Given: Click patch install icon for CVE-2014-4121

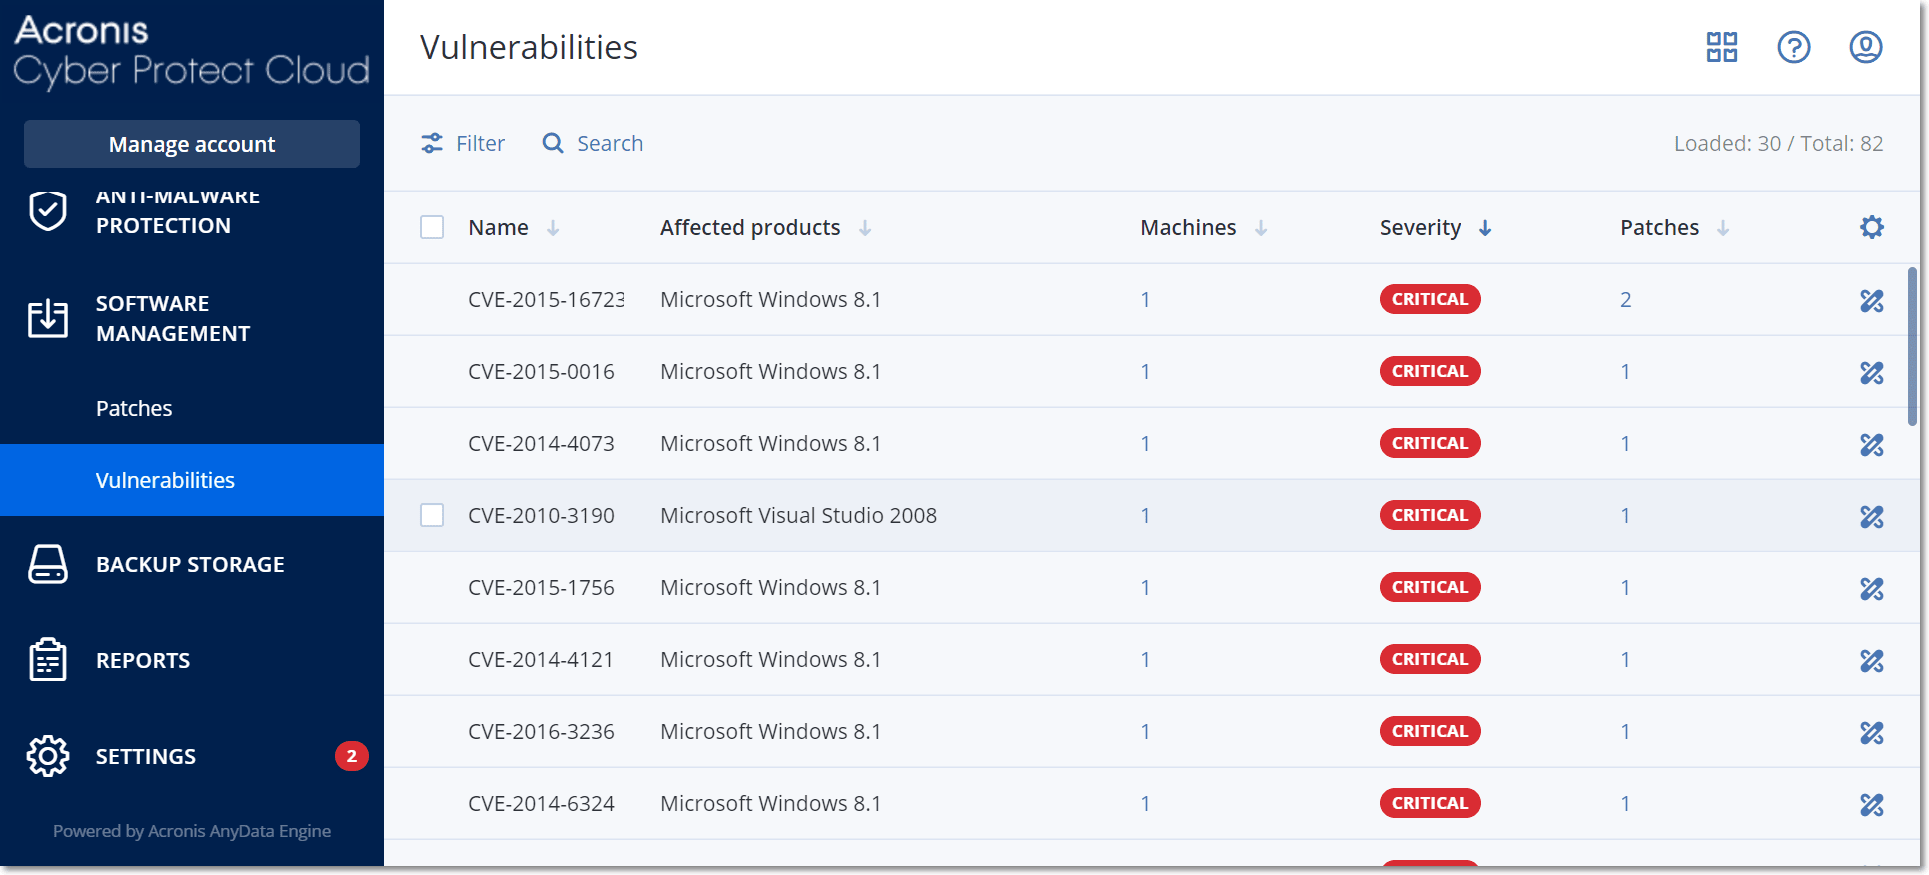Looking at the screenshot, I should click(1871, 660).
